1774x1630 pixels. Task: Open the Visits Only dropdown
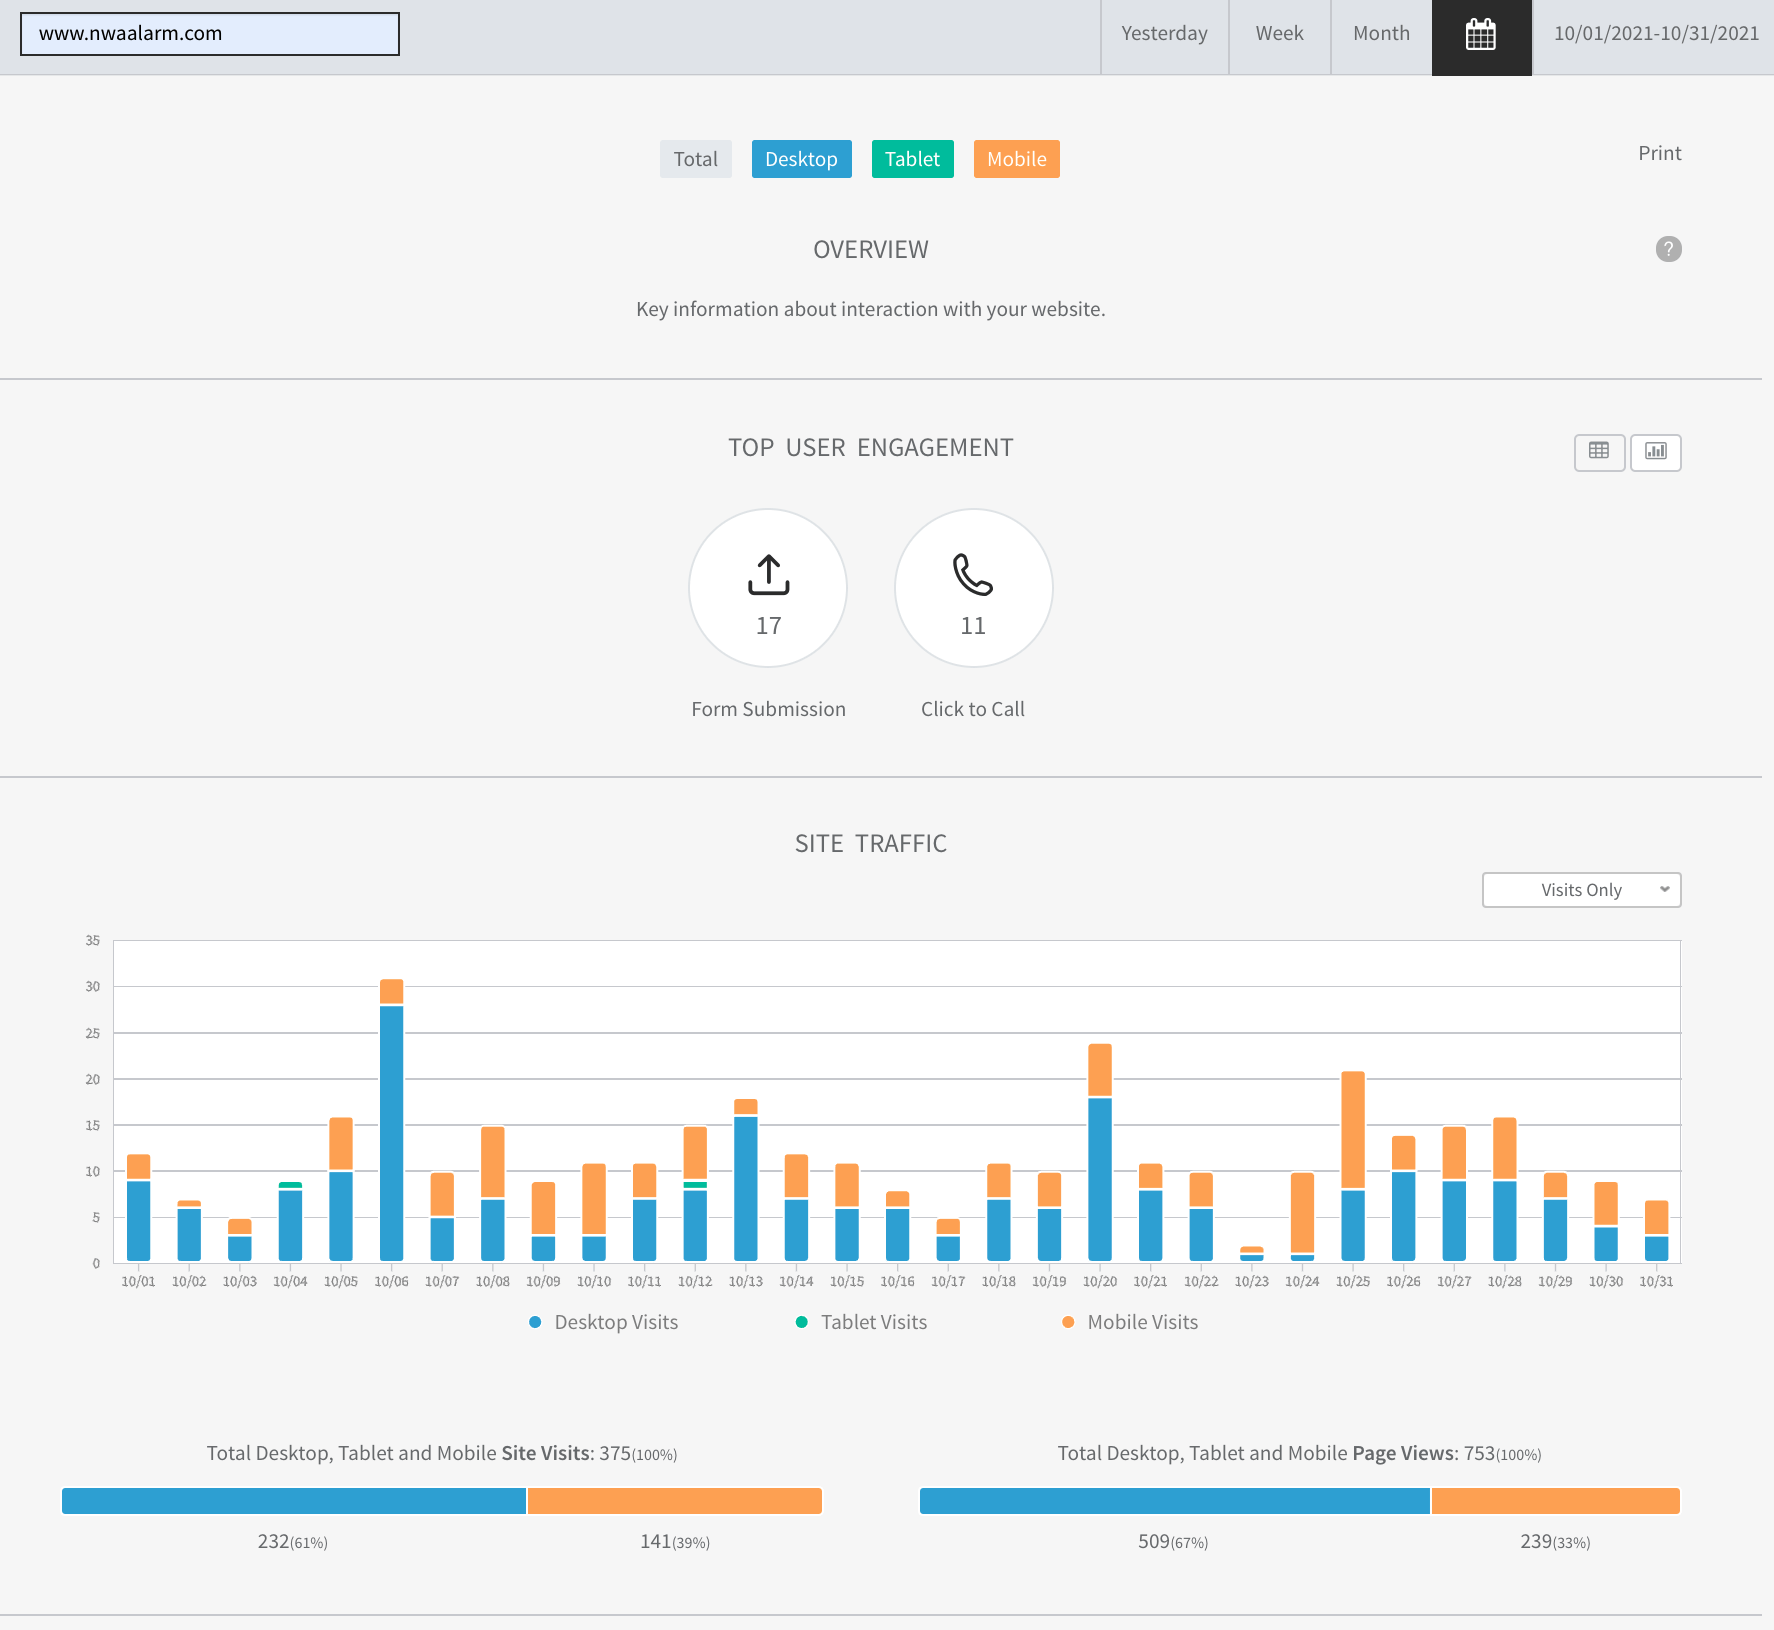point(1581,890)
